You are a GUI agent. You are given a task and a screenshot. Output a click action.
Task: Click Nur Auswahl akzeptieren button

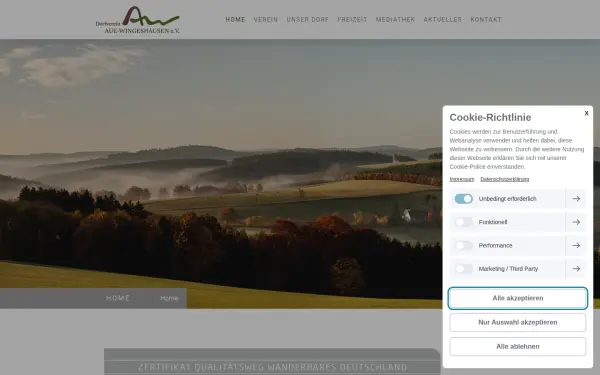[518, 323]
